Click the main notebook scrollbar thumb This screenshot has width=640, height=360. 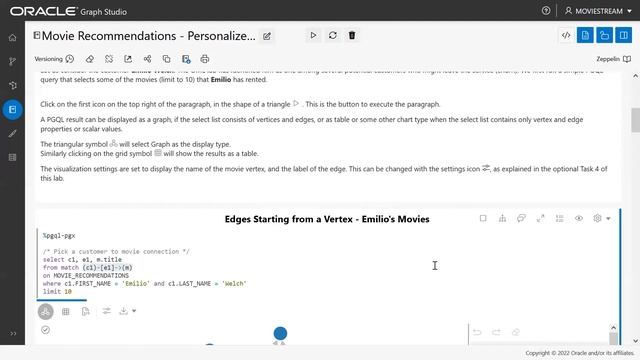[x=636, y=120]
